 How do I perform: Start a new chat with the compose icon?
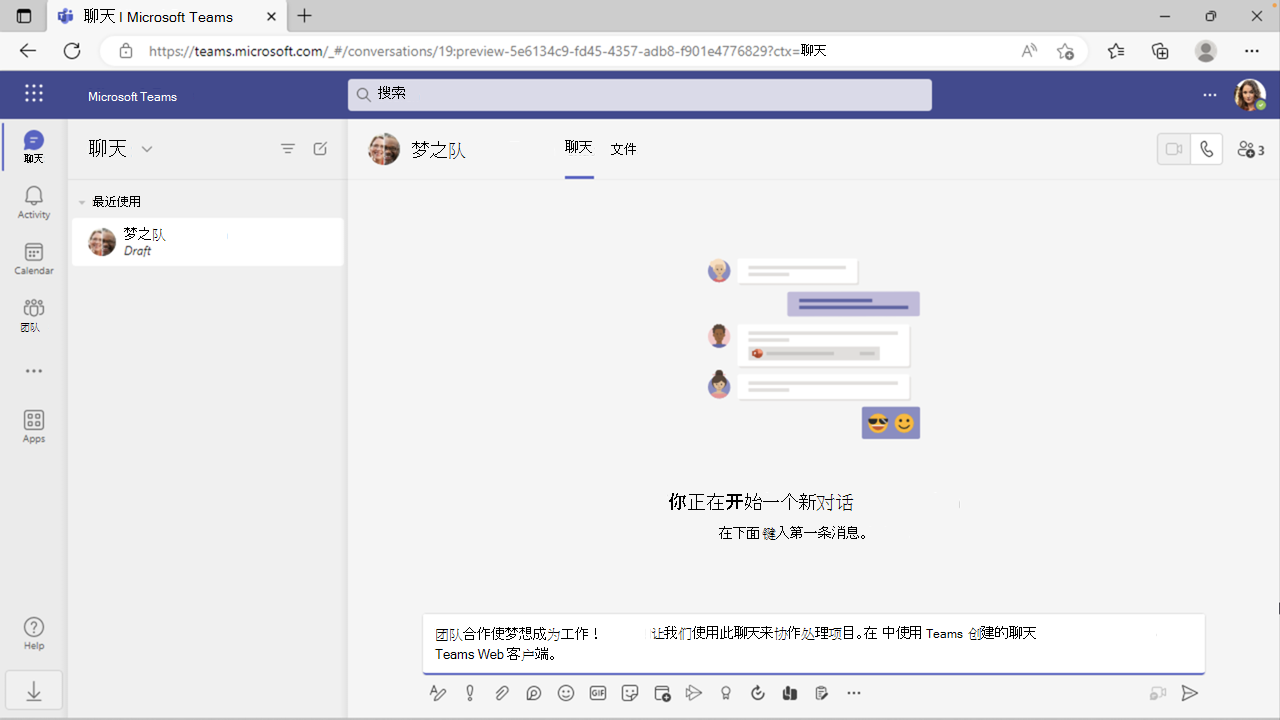coord(320,149)
